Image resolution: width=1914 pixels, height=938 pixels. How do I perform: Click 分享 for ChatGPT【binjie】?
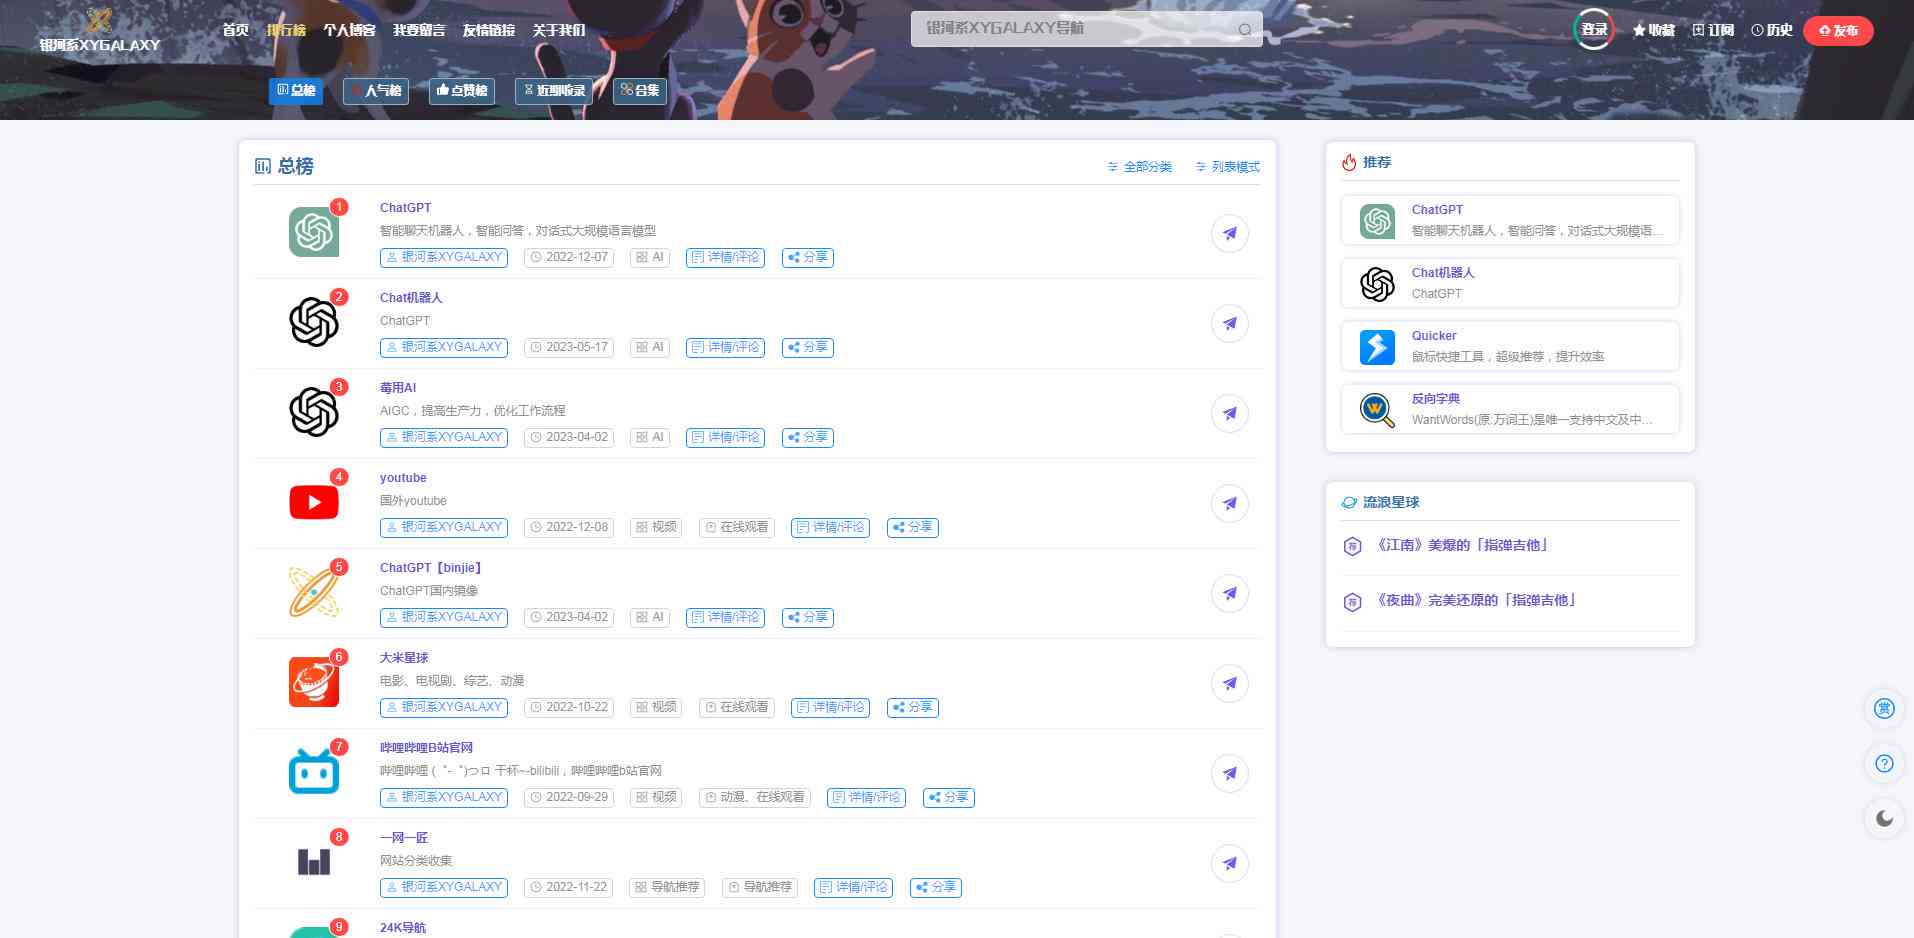pyautogui.click(x=808, y=617)
